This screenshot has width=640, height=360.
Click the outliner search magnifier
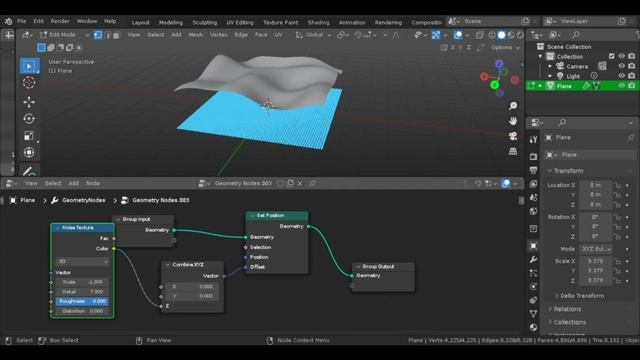(x=576, y=35)
